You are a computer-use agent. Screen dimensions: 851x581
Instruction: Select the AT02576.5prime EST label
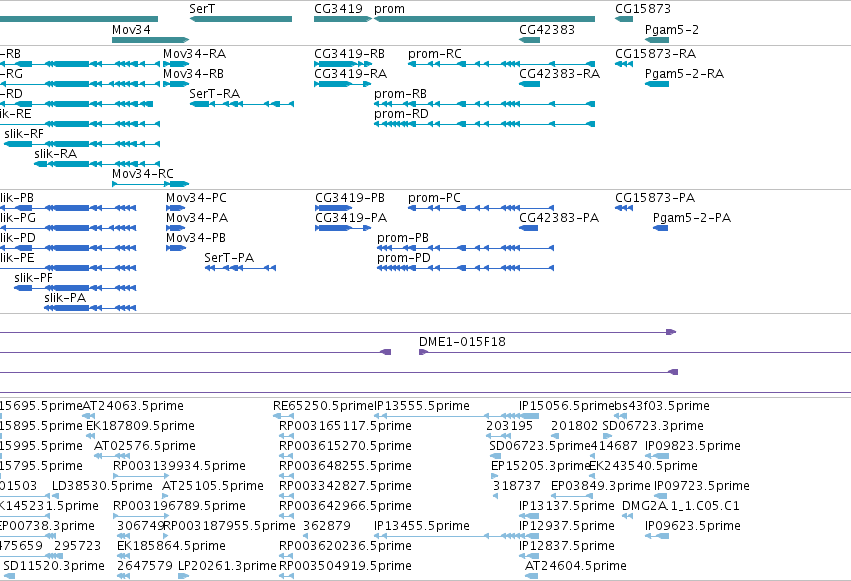[x=145, y=445]
